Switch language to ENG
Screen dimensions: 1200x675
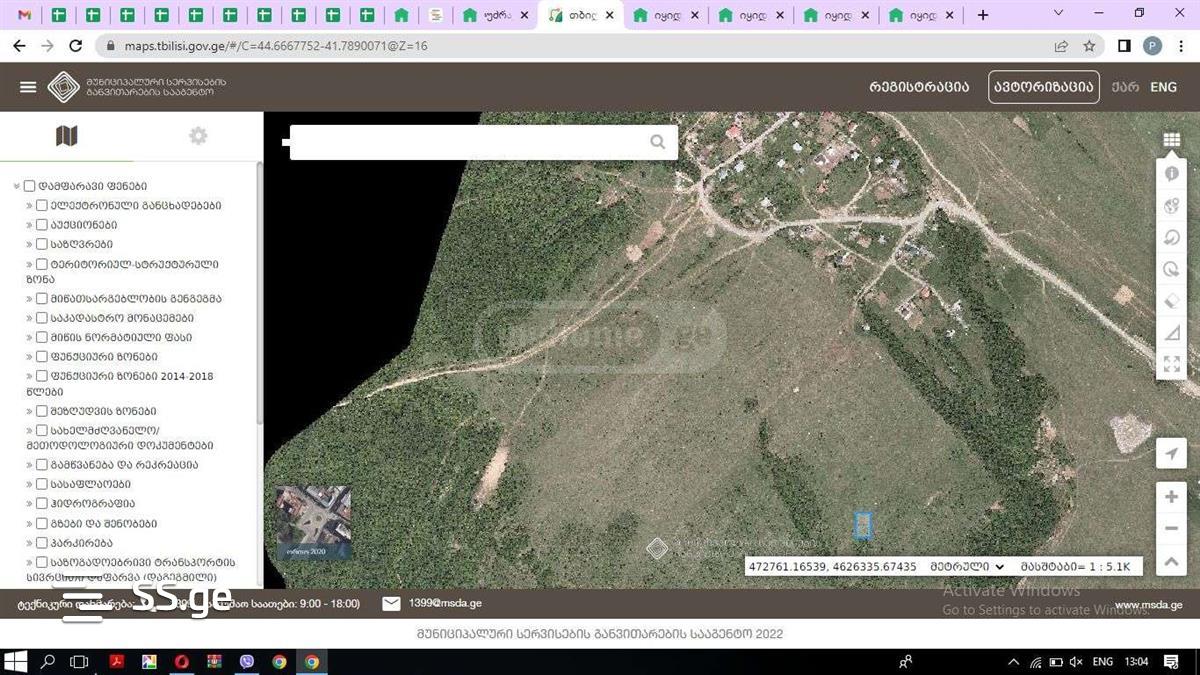click(1163, 87)
